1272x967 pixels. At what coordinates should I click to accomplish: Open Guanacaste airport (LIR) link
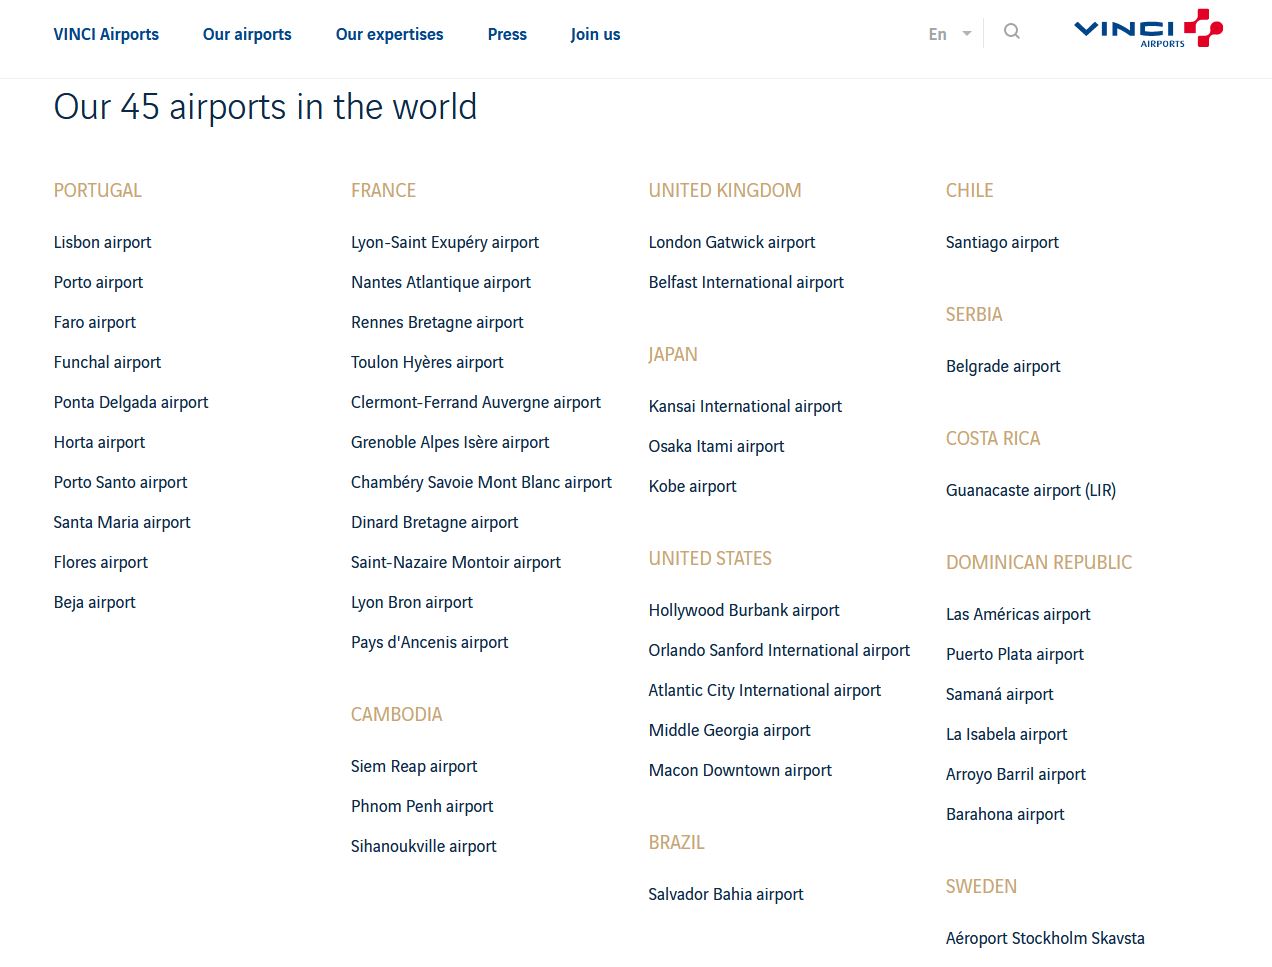pyautogui.click(x=1031, y=490)
